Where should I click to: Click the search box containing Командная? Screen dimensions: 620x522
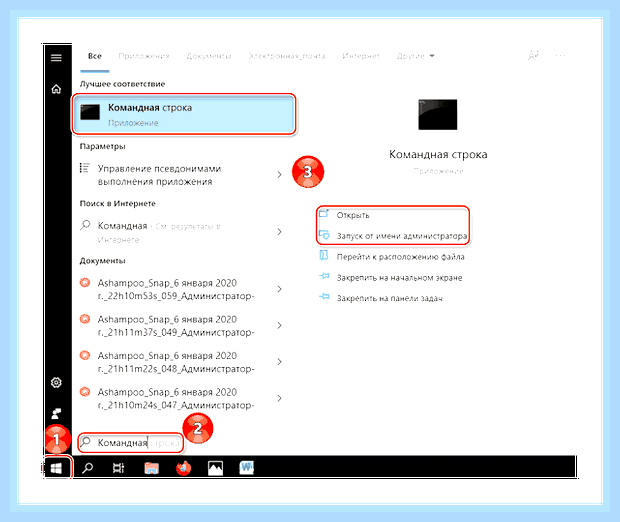[x=130, y=443]
